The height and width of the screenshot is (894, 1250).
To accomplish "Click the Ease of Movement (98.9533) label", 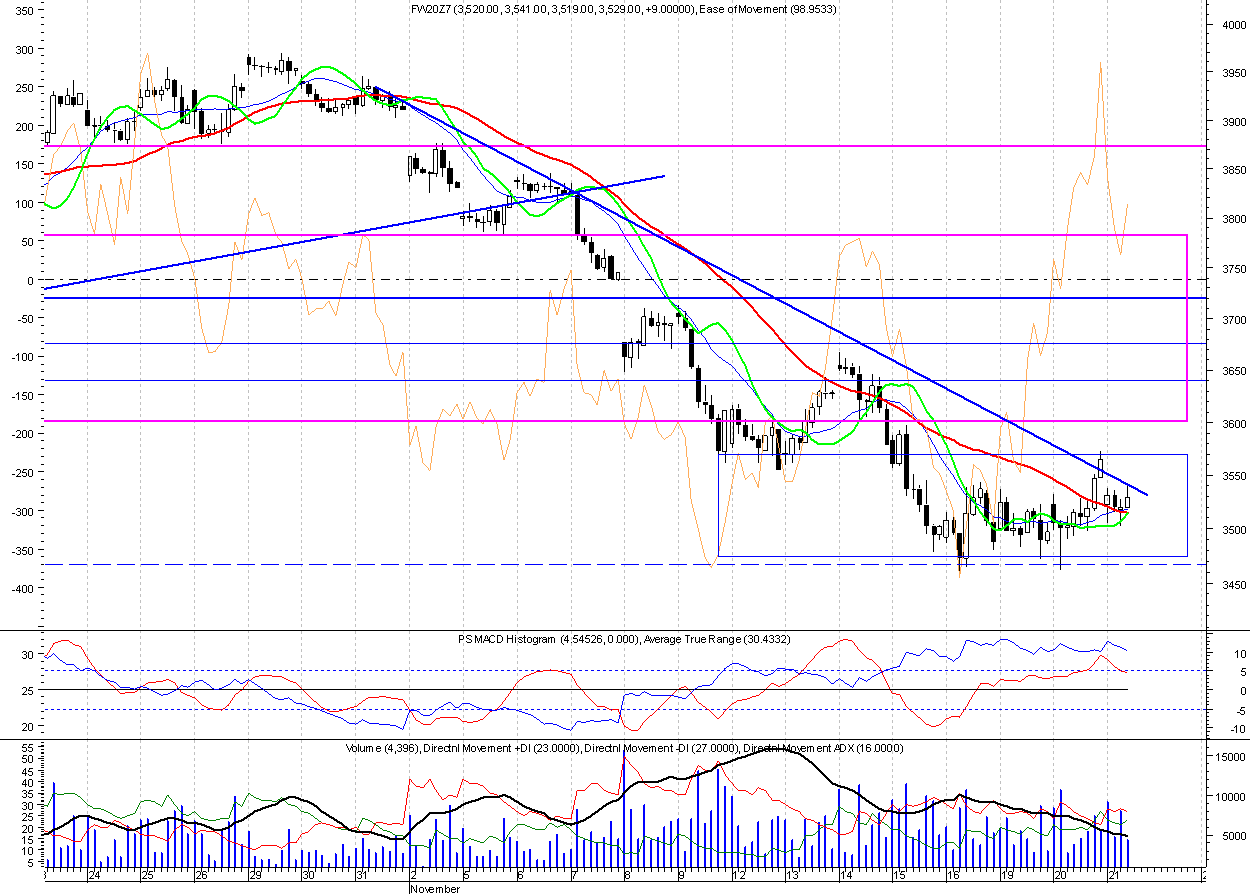I will pyautogui.click(x=766, y=9).
